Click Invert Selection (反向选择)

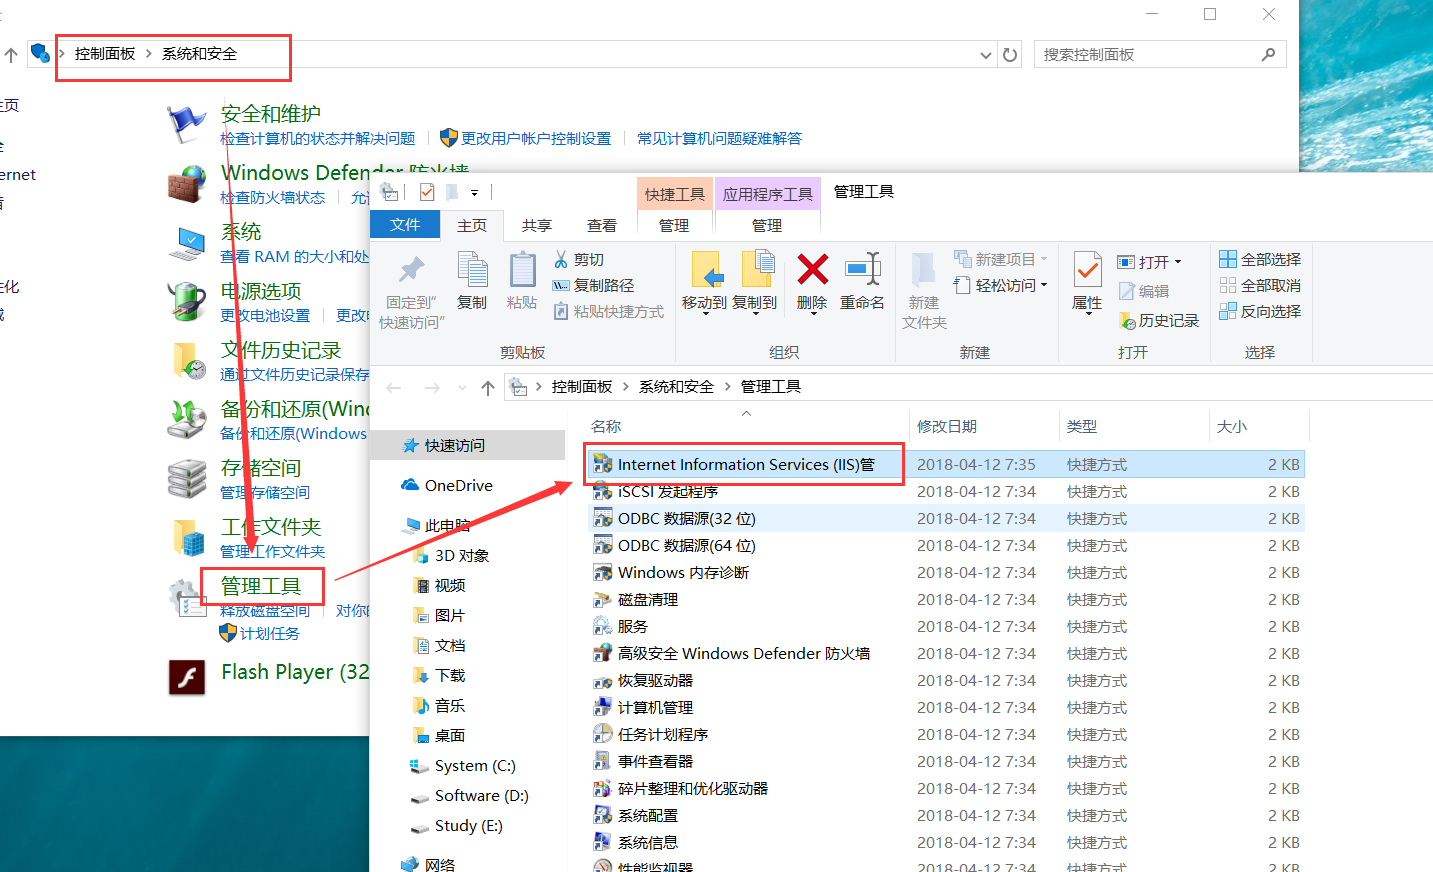(1260, 311)
